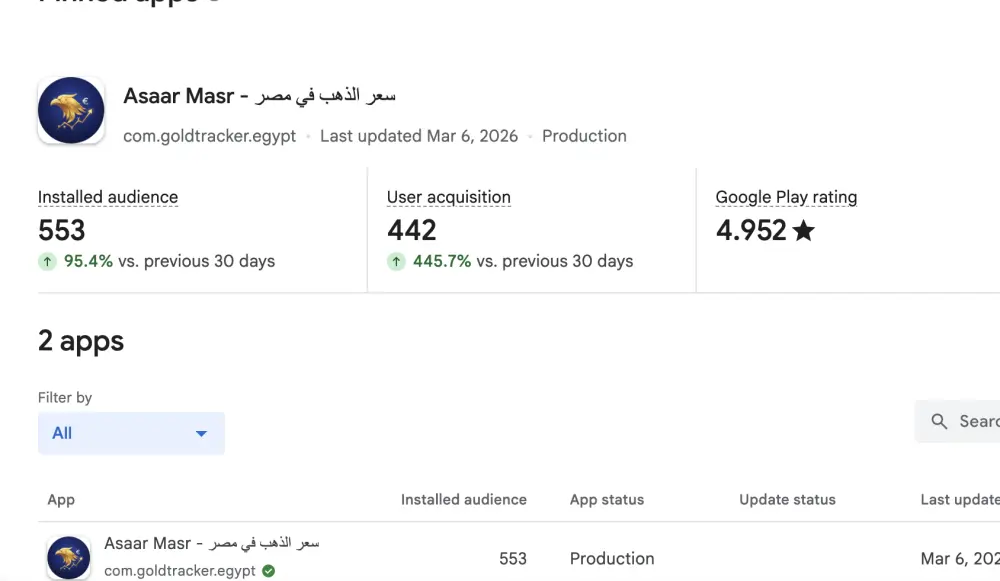Click the Production status in the table row
Viewport: 1000px width, 581px height.
point(612,559)
